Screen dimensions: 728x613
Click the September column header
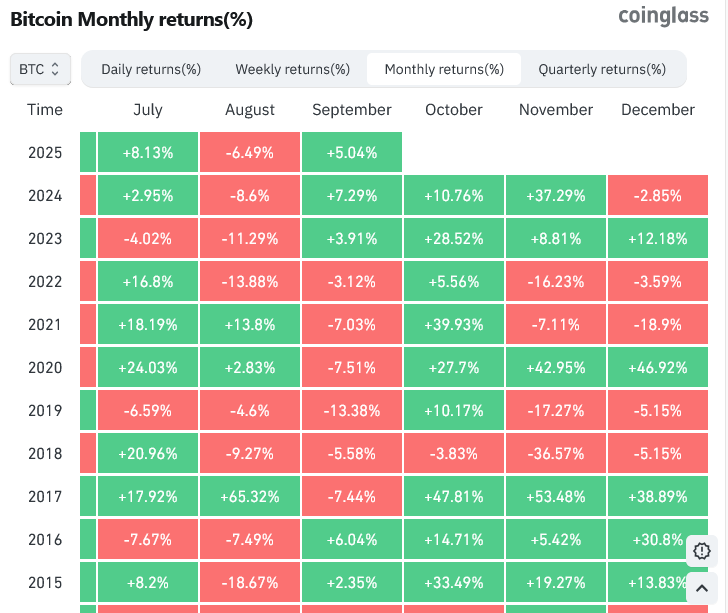pos(352,110)
